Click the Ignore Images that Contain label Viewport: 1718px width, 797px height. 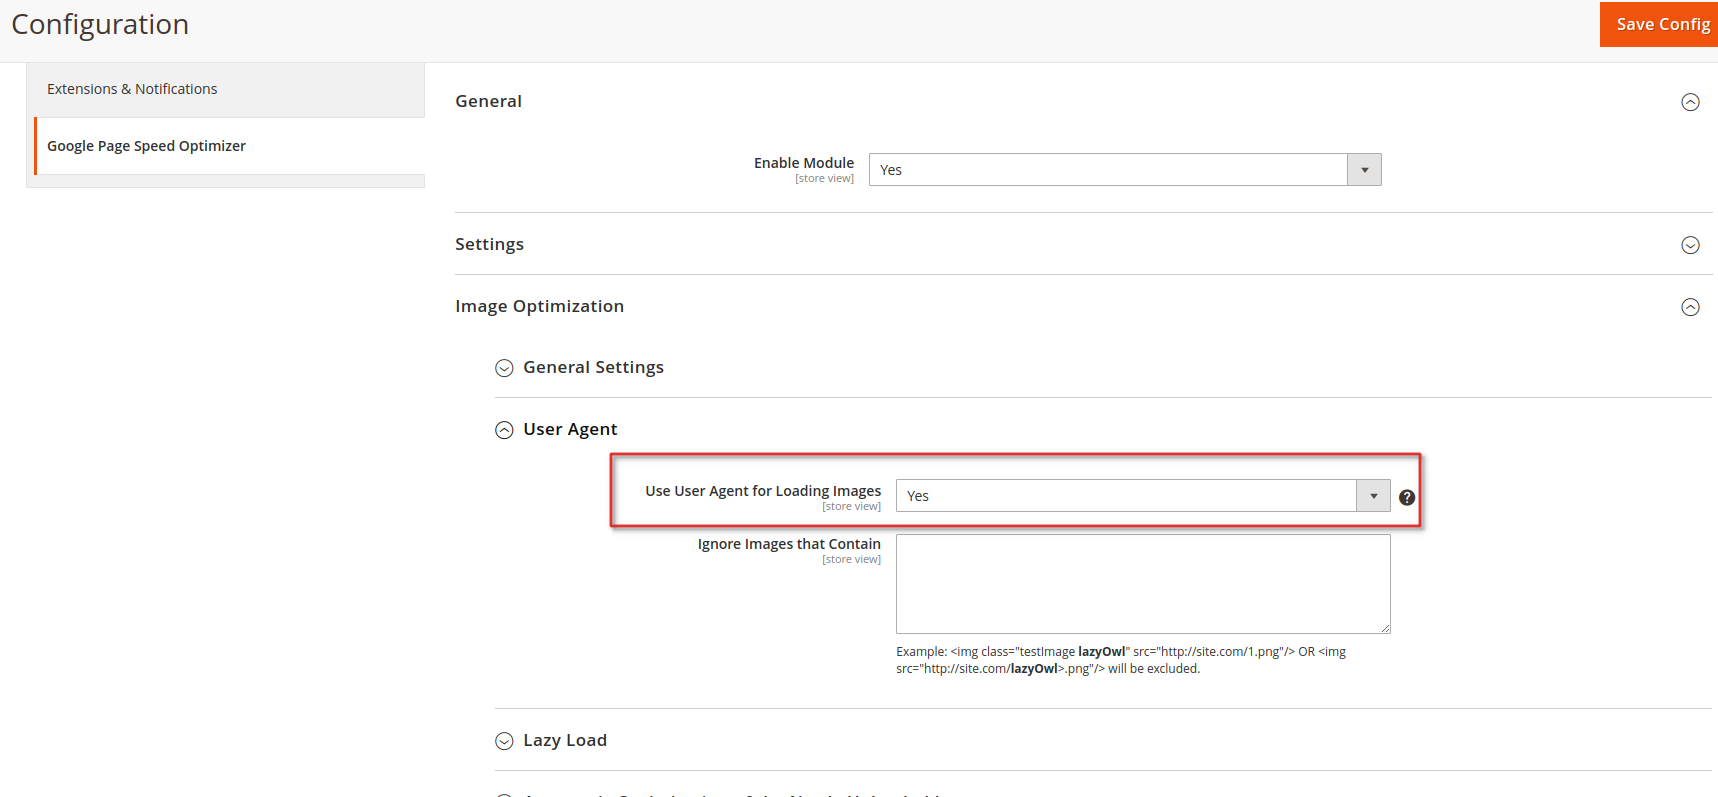point(789,544)
